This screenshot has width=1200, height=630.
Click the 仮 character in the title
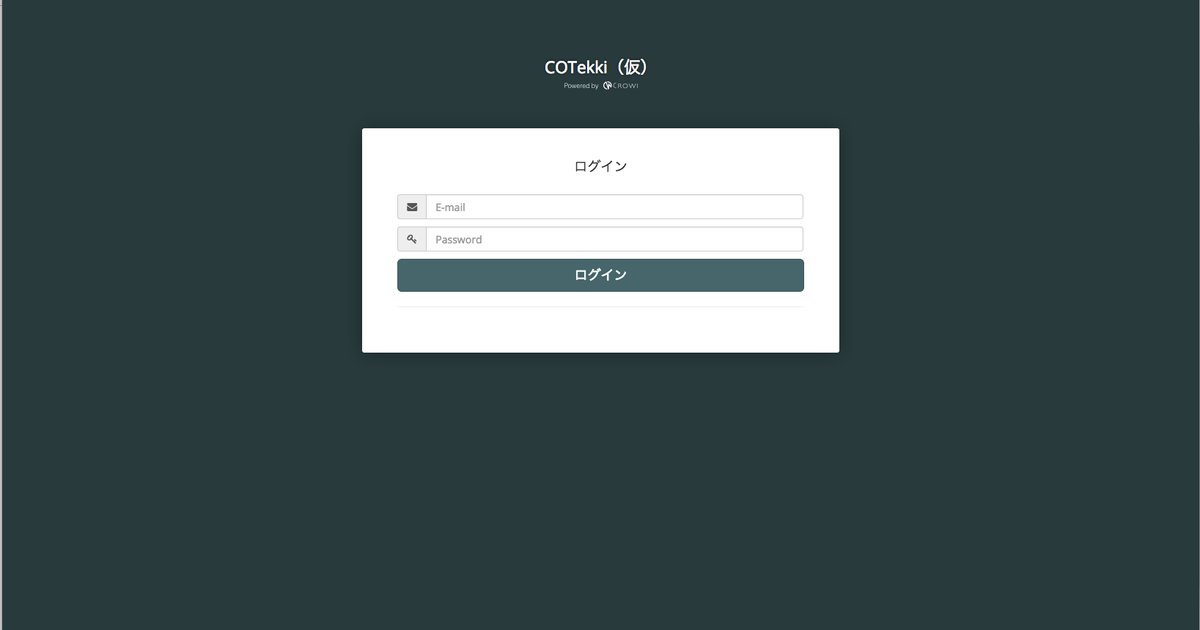coord(632,67)
